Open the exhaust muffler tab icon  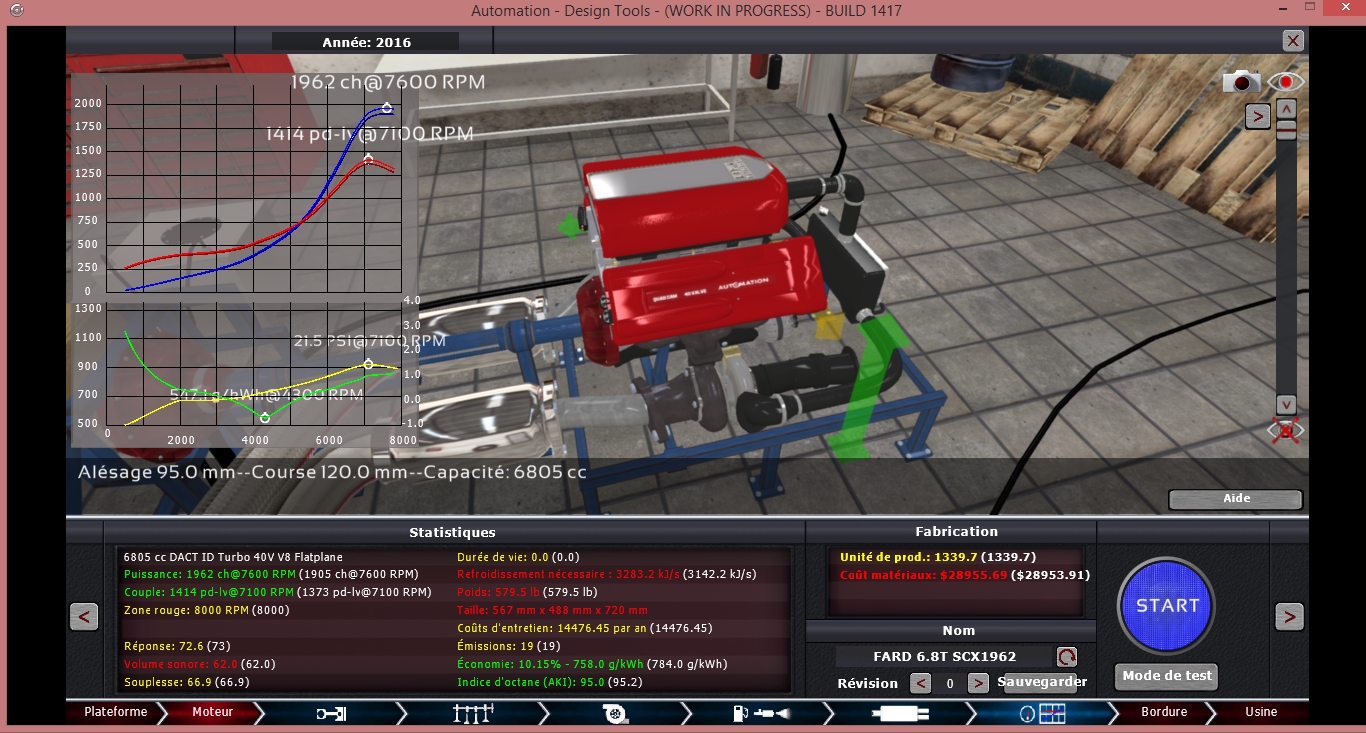click(899, 713)
